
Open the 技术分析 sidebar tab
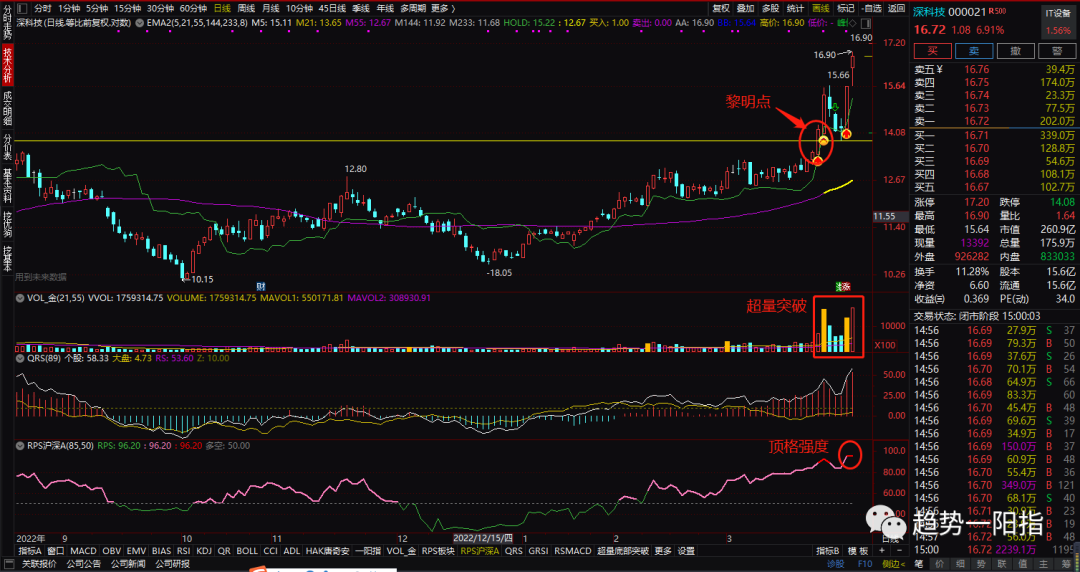click(8, 65)
